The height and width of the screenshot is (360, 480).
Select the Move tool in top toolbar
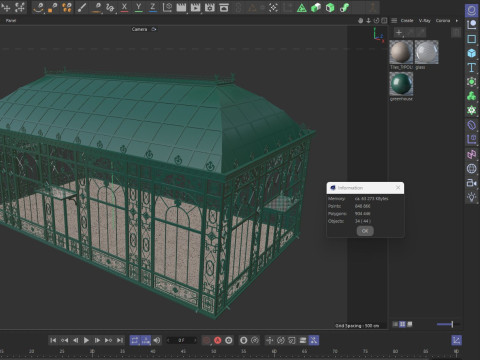click(6, 7)
